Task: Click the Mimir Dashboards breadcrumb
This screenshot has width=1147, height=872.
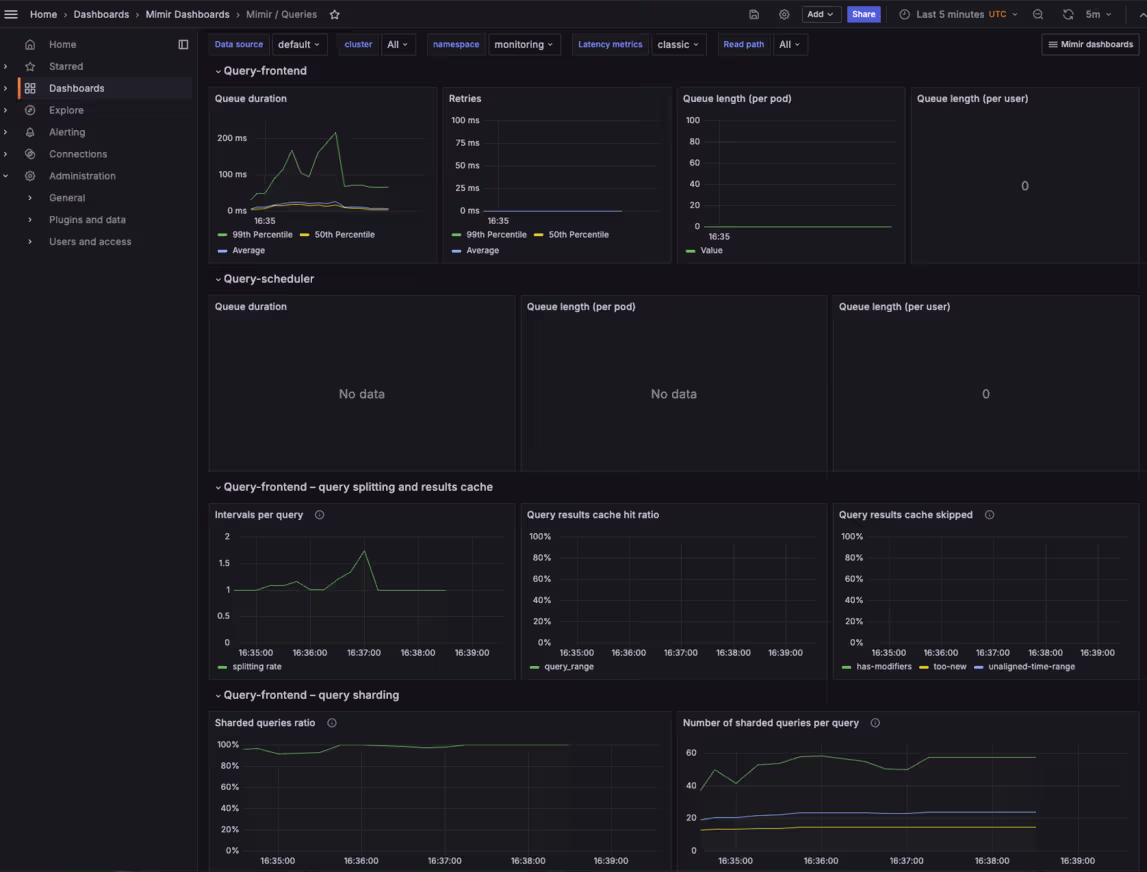Action: point(188,15)
